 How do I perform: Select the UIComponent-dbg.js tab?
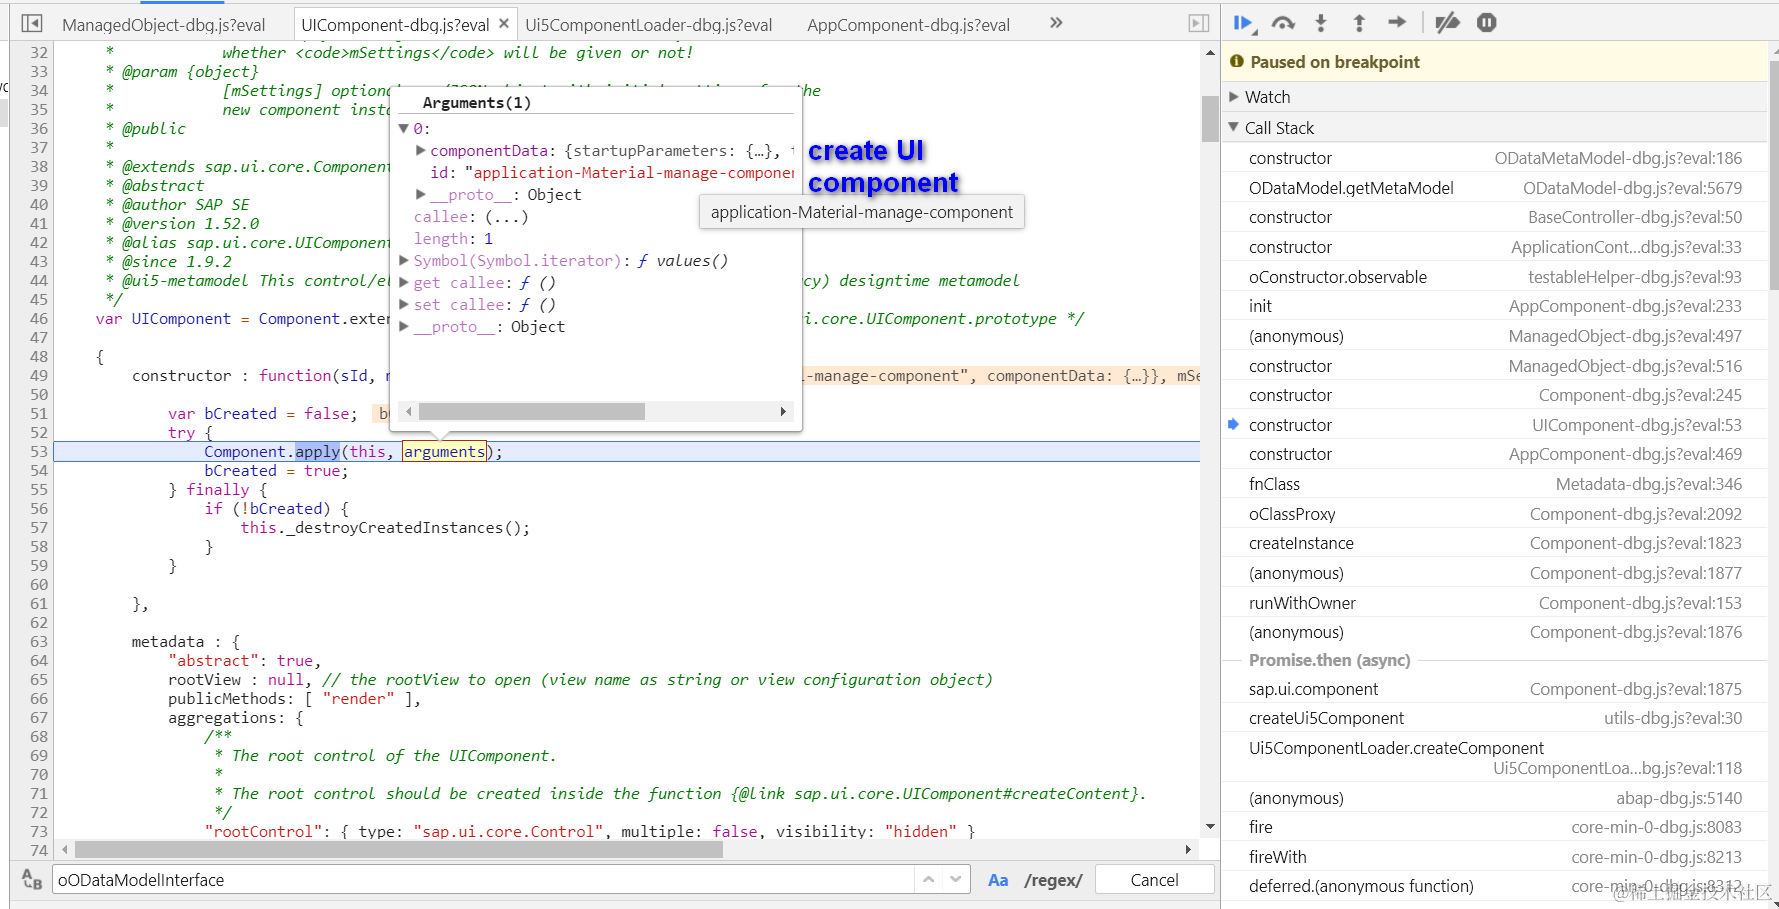[395, 25]
